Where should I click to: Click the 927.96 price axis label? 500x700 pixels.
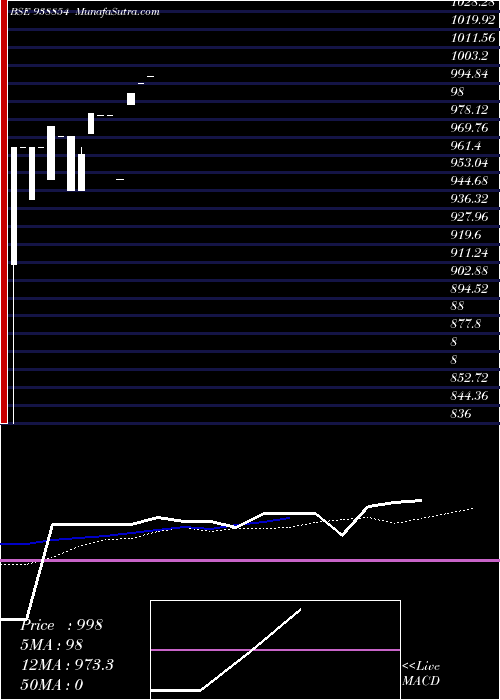click(x=470, y=217)
